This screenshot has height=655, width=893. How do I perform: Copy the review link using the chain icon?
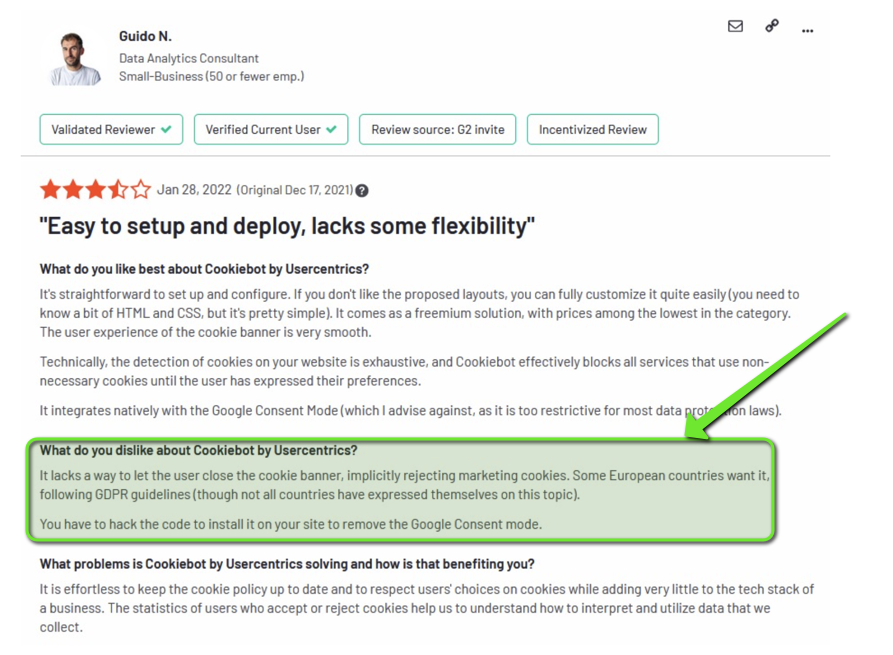pyautogui.click(x=769, y=27)
